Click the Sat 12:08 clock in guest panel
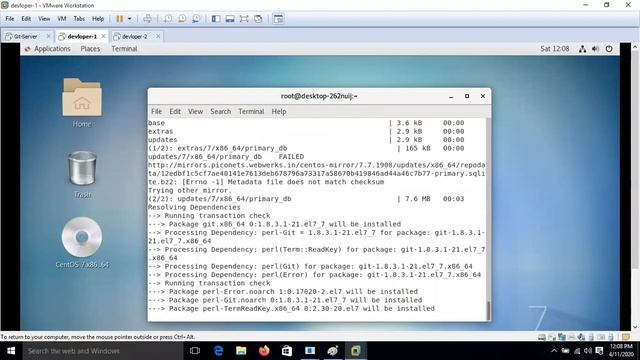 (555, 49)
